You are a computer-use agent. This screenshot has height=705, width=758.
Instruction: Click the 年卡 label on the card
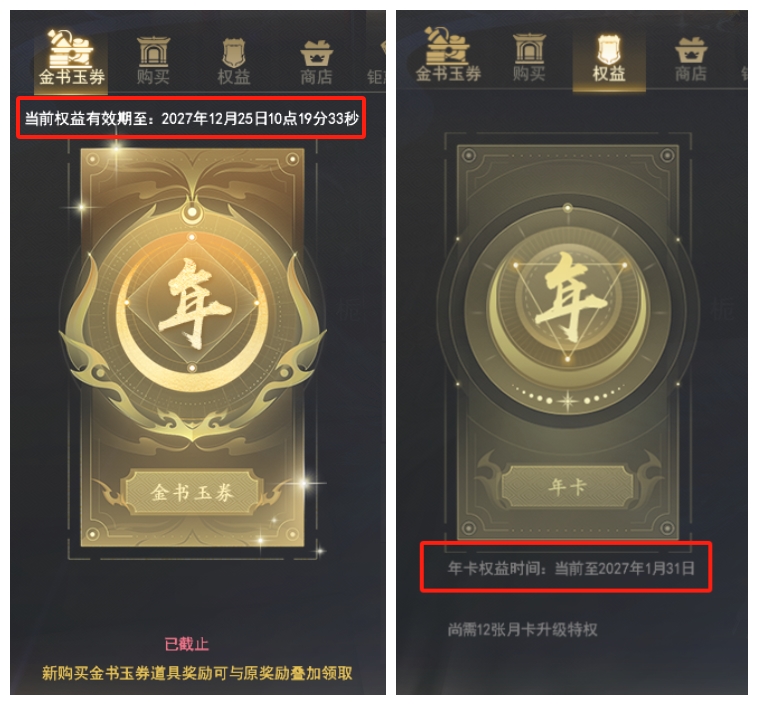[567, 486]
